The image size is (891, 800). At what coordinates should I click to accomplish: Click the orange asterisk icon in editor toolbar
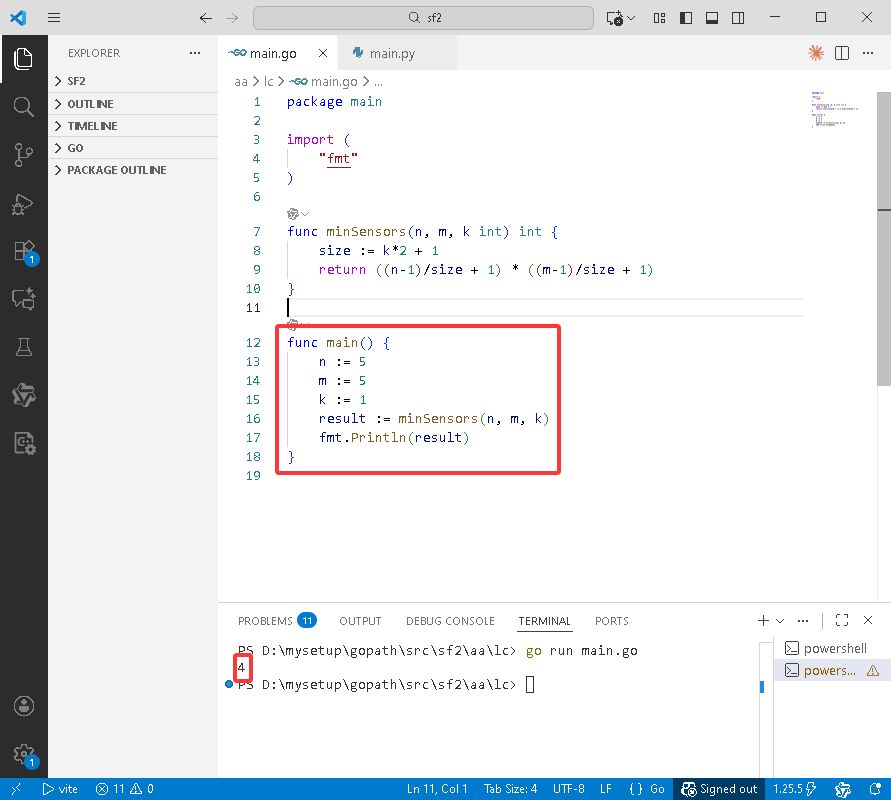pos(816,53)
